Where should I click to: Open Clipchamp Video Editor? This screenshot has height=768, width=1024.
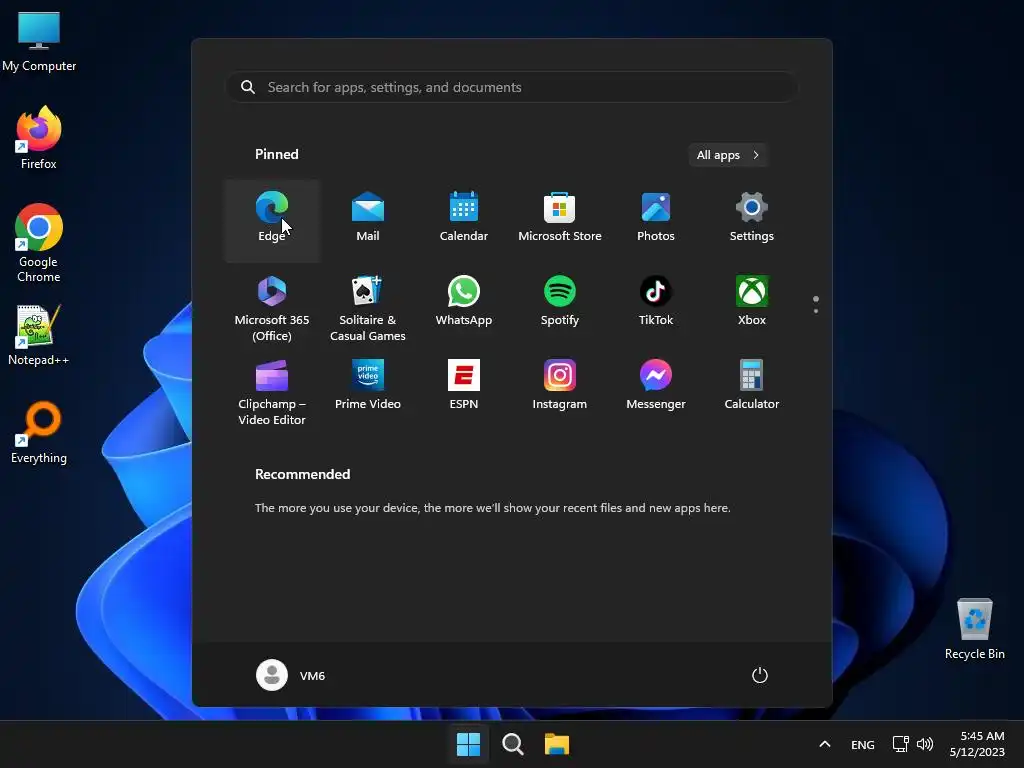coord(272,392)
